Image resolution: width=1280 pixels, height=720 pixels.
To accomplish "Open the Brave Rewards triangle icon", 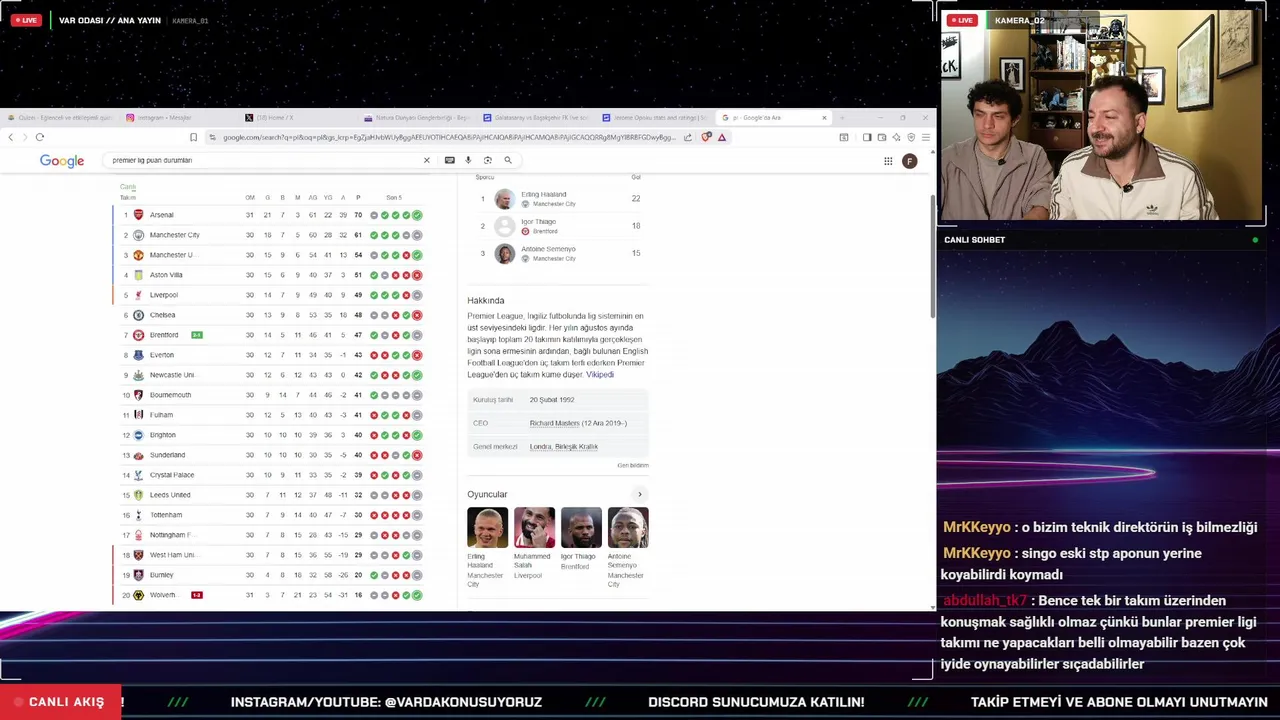I will (x=722, y=137).
